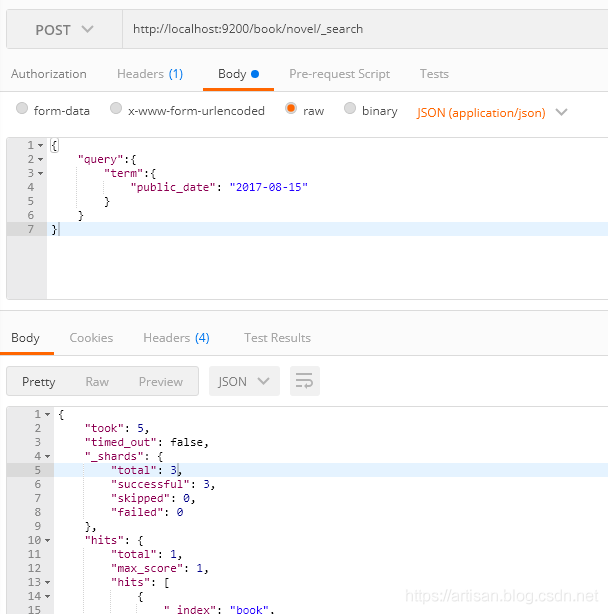Viewport: 608px width, 614px height.
Task: Open the POST method dropdown
Action: 65,30
